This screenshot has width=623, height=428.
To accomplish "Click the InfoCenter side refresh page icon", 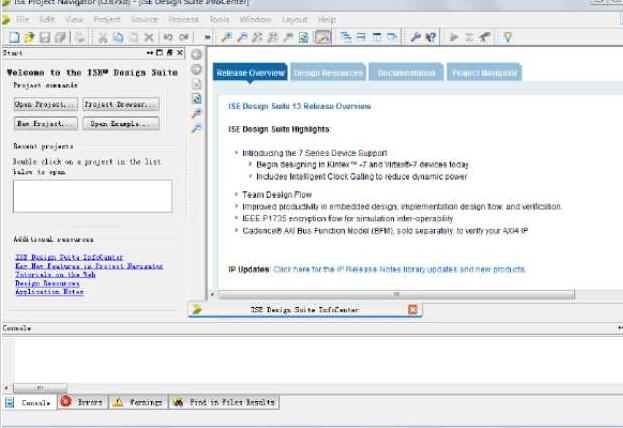I will coord(197,98).
